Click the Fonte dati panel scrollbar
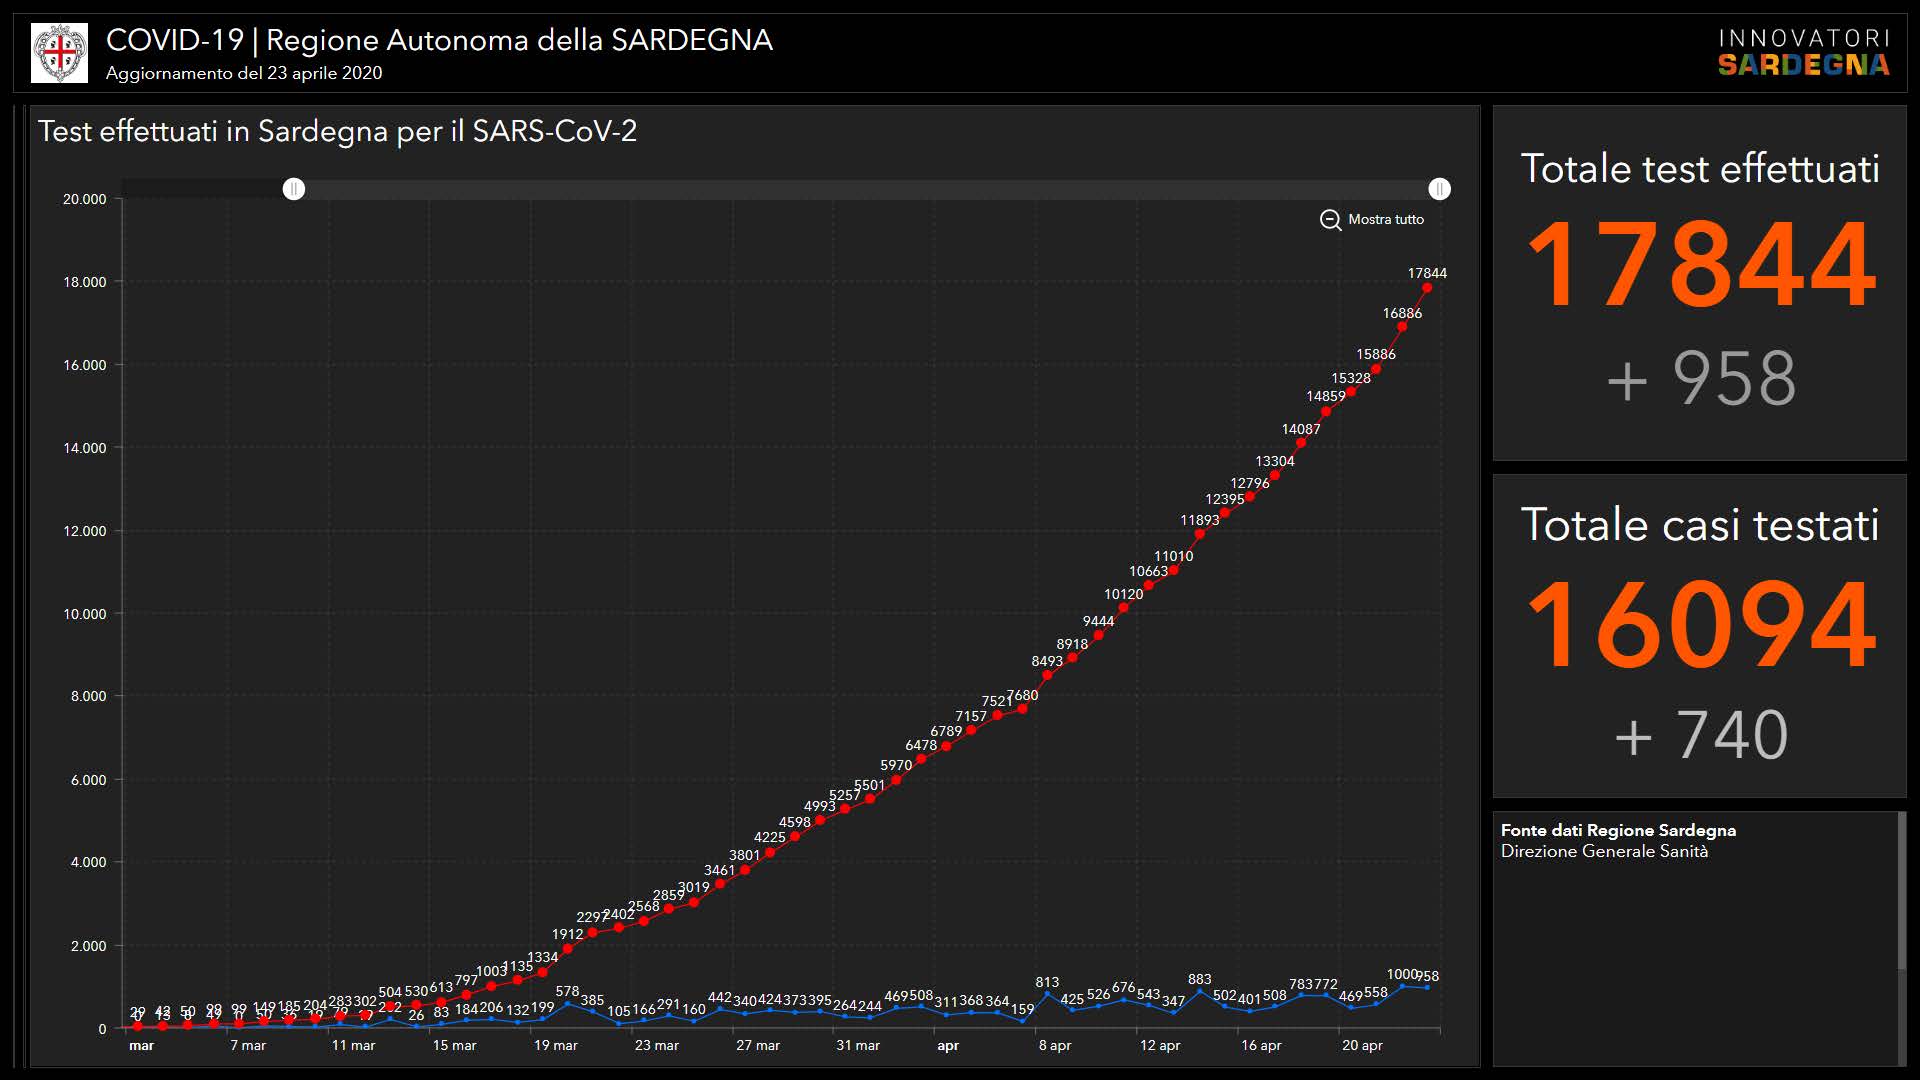Screen dimensions: 1920x1080 coord(1901,890)
